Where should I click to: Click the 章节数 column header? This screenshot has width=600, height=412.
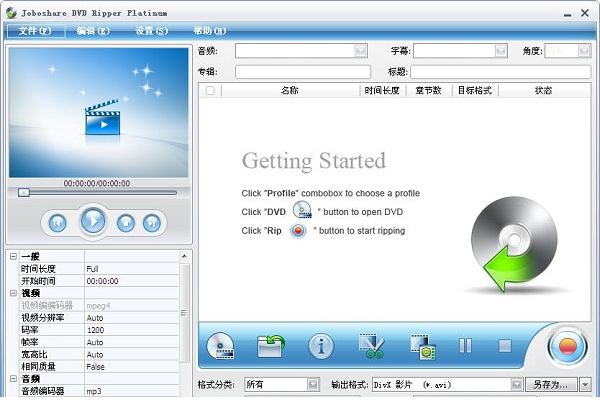click(429, 91)
